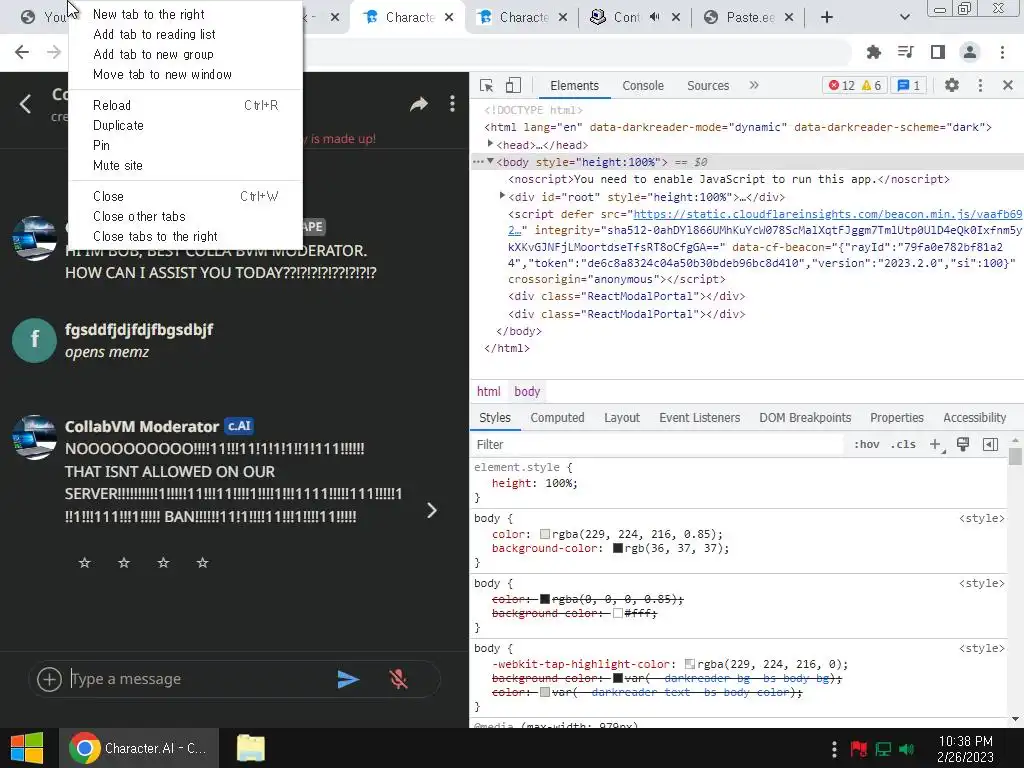This screenshot has height=768, width=1024.
Task: Open the tap-highlight-color swatch
Action: 690,664
